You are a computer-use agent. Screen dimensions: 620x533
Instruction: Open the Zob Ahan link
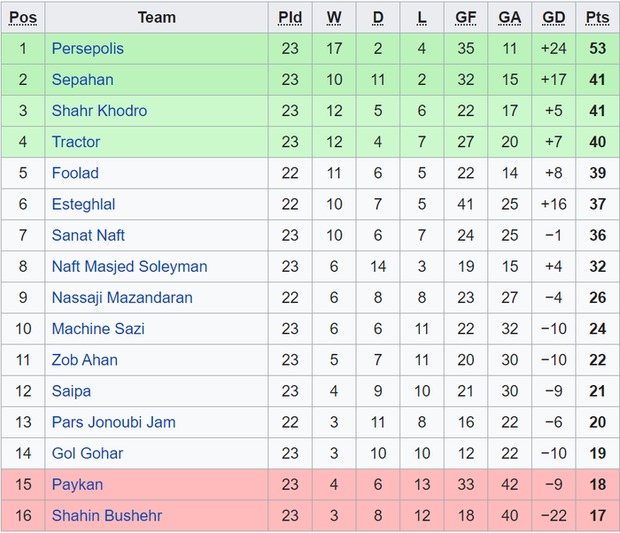[x=84, y=360]
